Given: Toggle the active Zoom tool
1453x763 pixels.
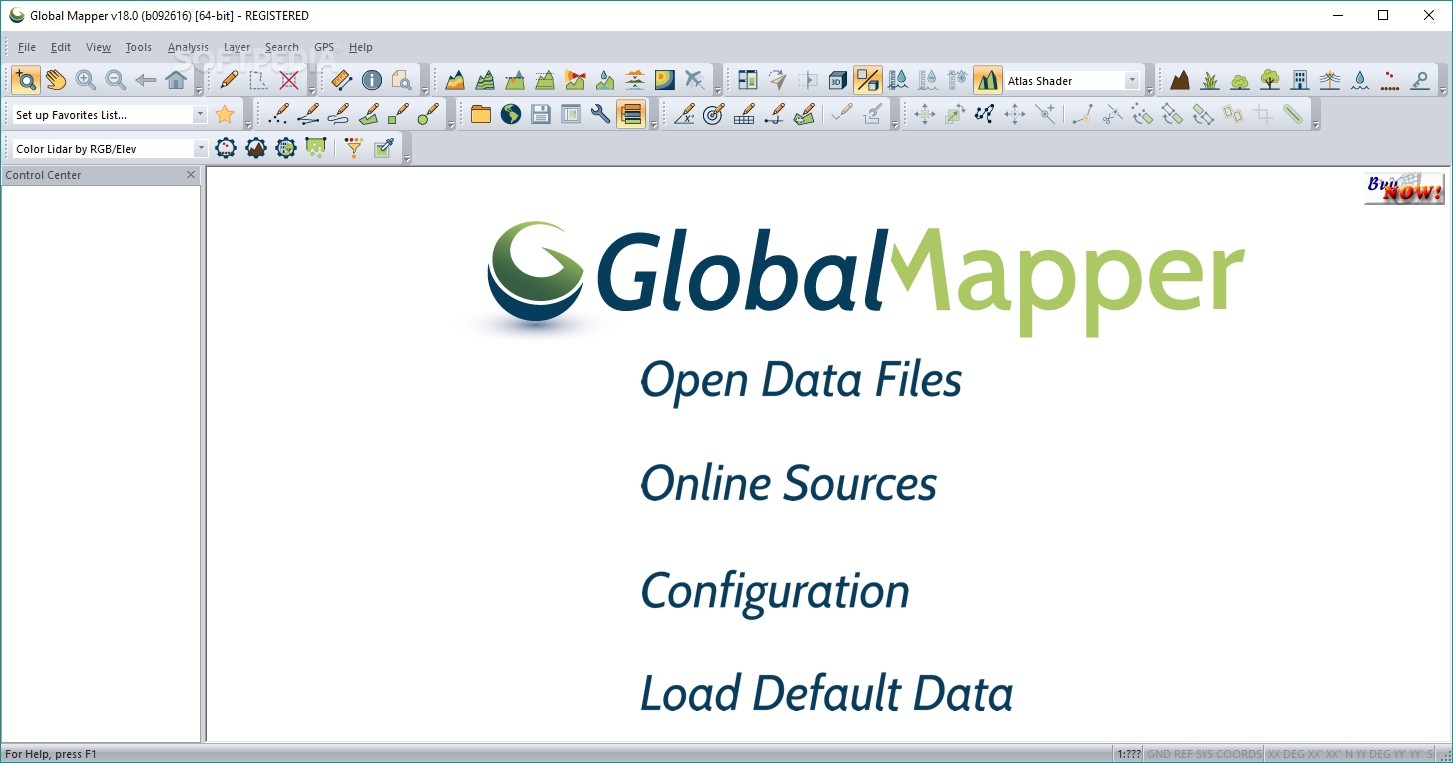Looking at the screenshot, I should 26,80.
